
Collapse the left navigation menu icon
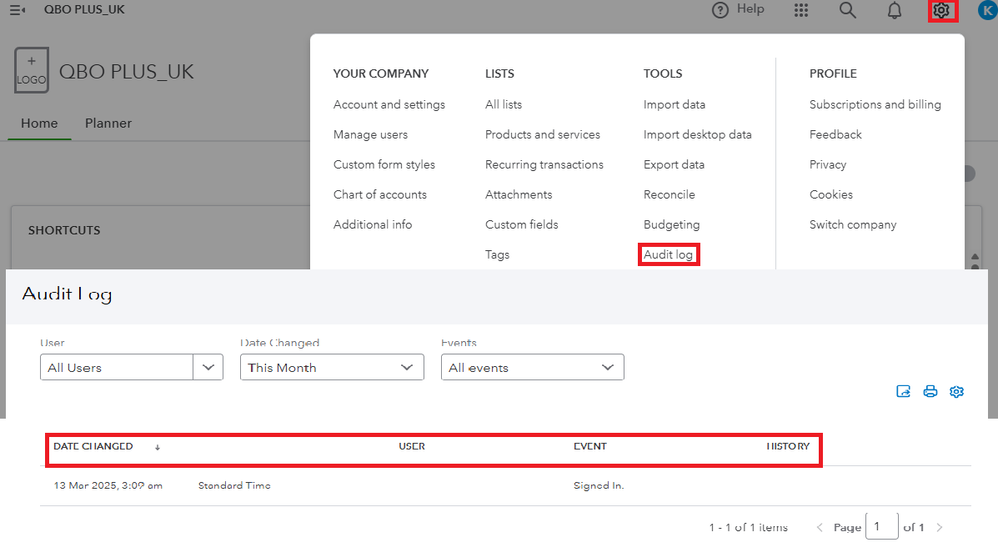(x=17, y=10)
